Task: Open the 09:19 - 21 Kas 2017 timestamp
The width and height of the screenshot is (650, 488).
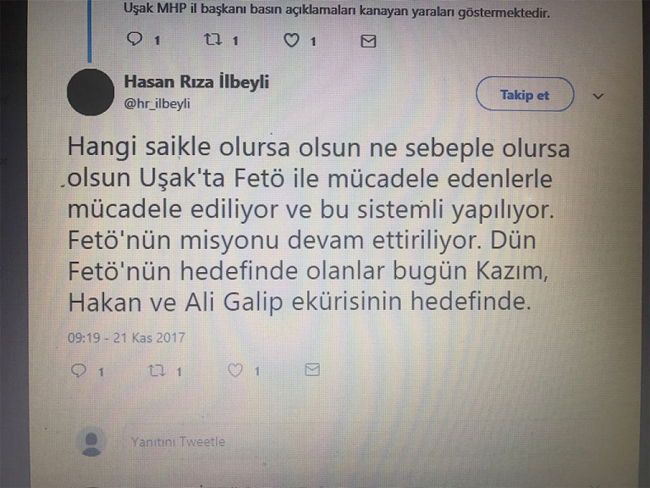Action: 126,337
